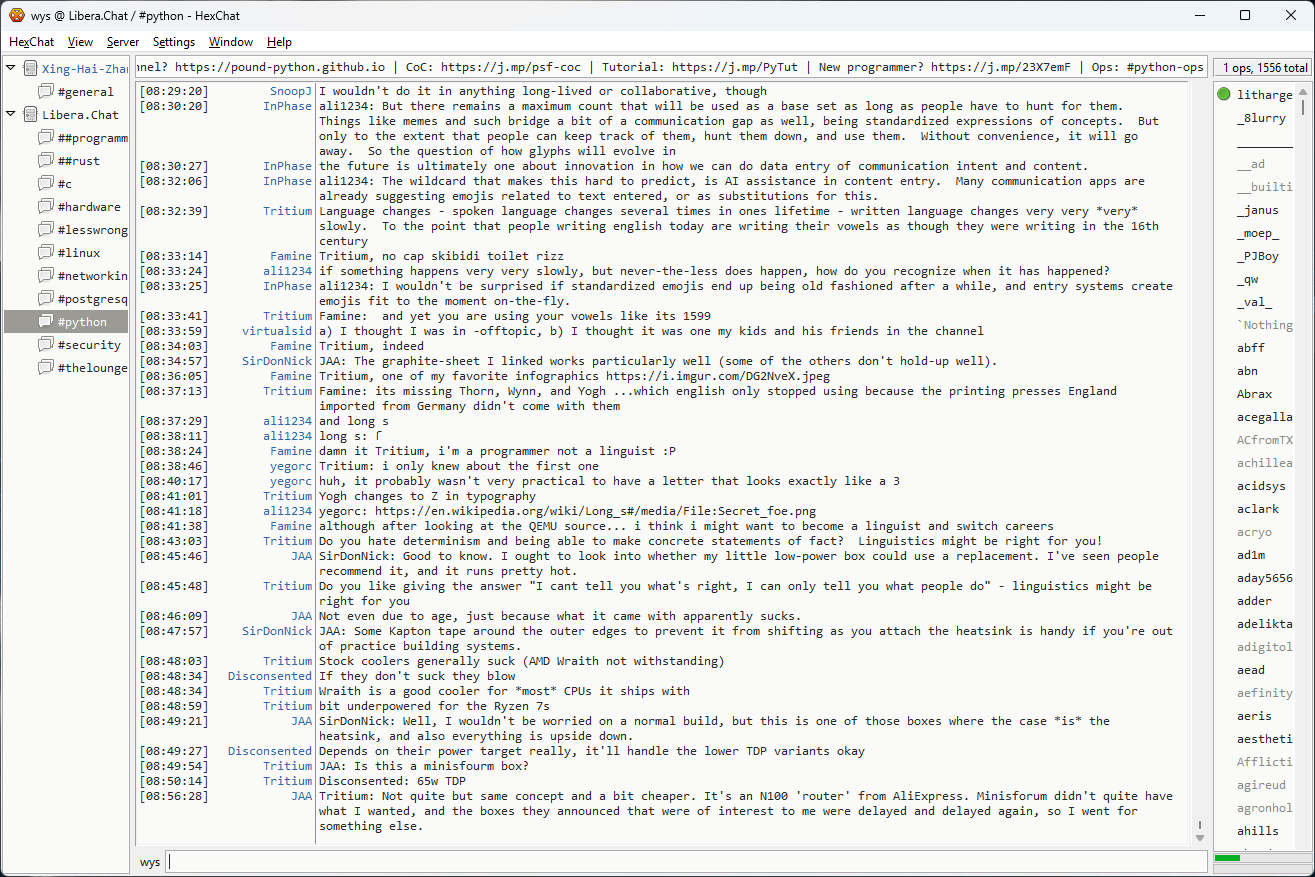This screenshot has height=877, width=1315.
Task: Select user acidsys in the user list
Action: click(x=1261, y=486)
